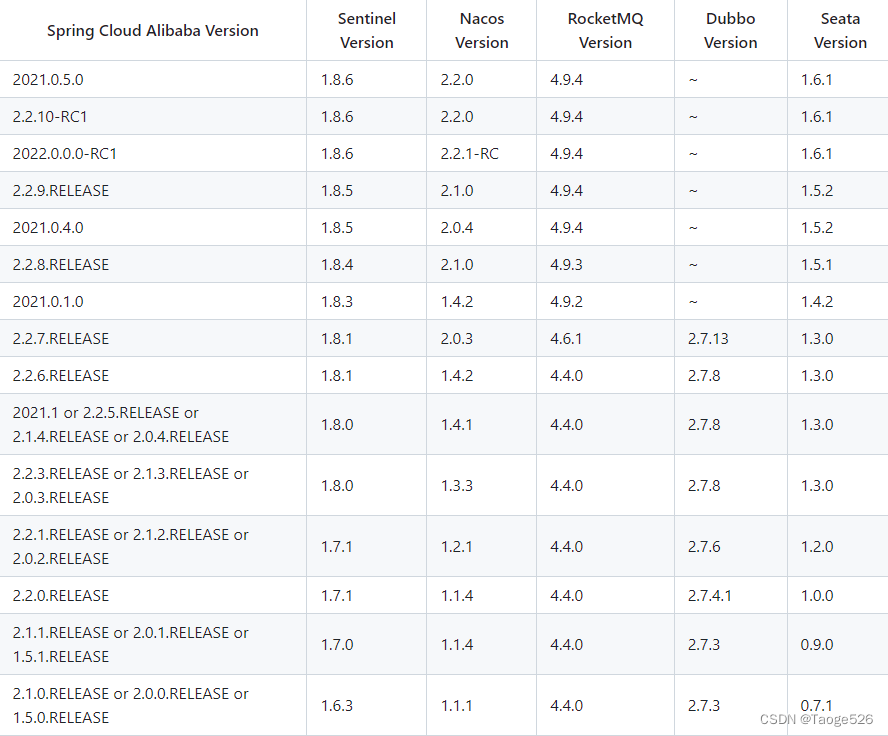Click Nacos value 2.2.1-RC
The height and width of the screenshot is (736, 888).
tap(469, 154)
